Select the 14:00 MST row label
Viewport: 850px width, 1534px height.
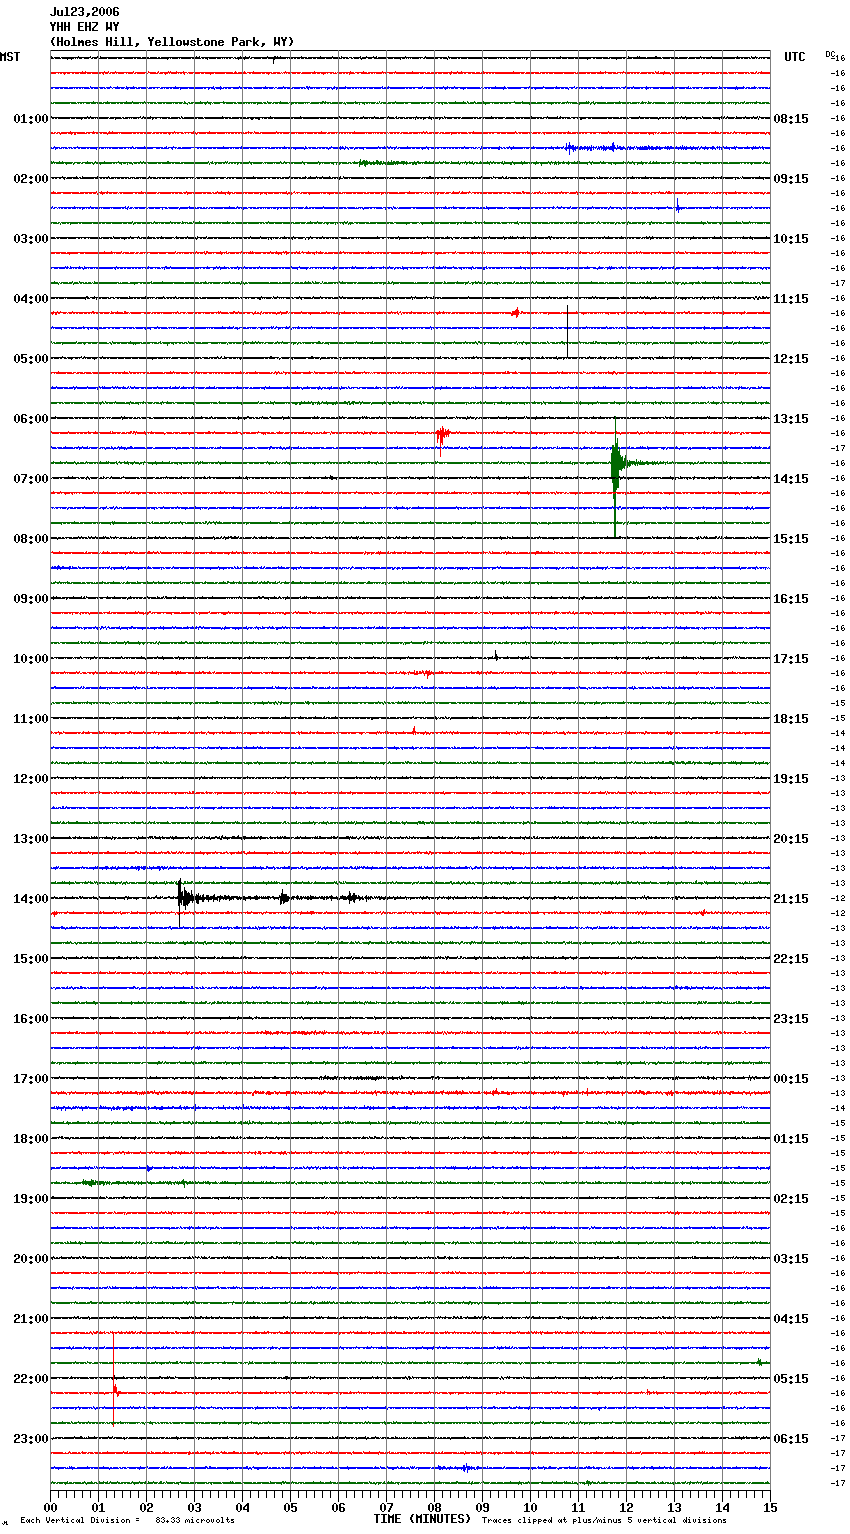[x=31, y=899]
